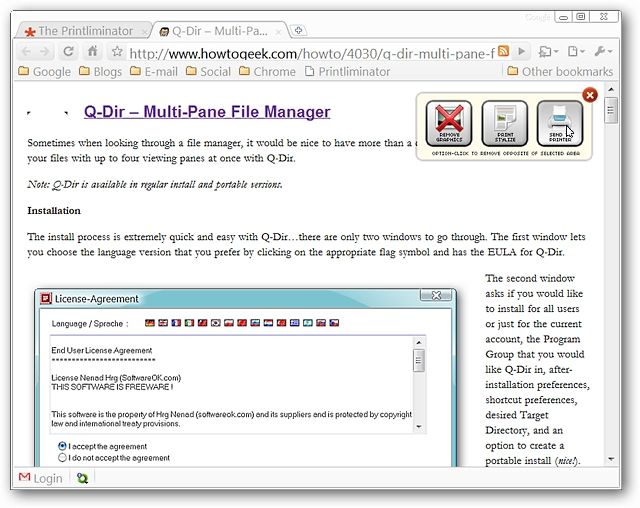Open the Blogs bookmarks folder
The height and width of the screenshot is (508, 640).
100,72
